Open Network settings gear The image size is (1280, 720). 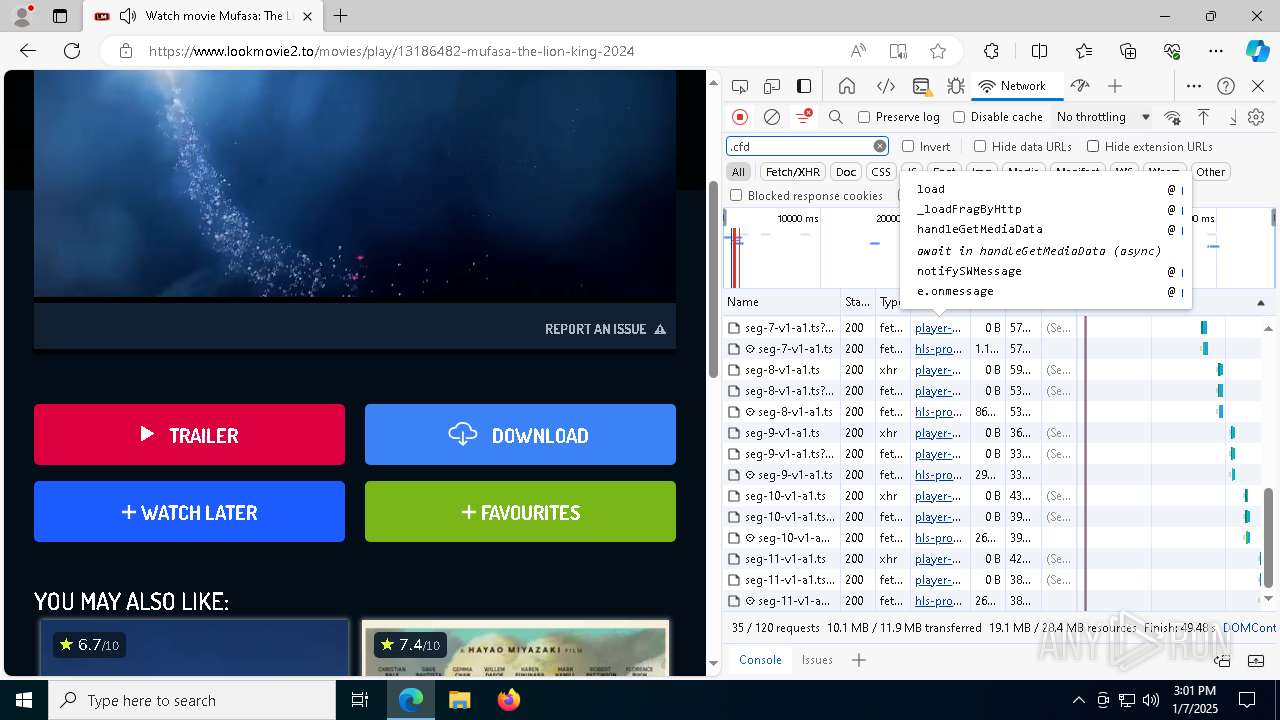click(1257, 117)
